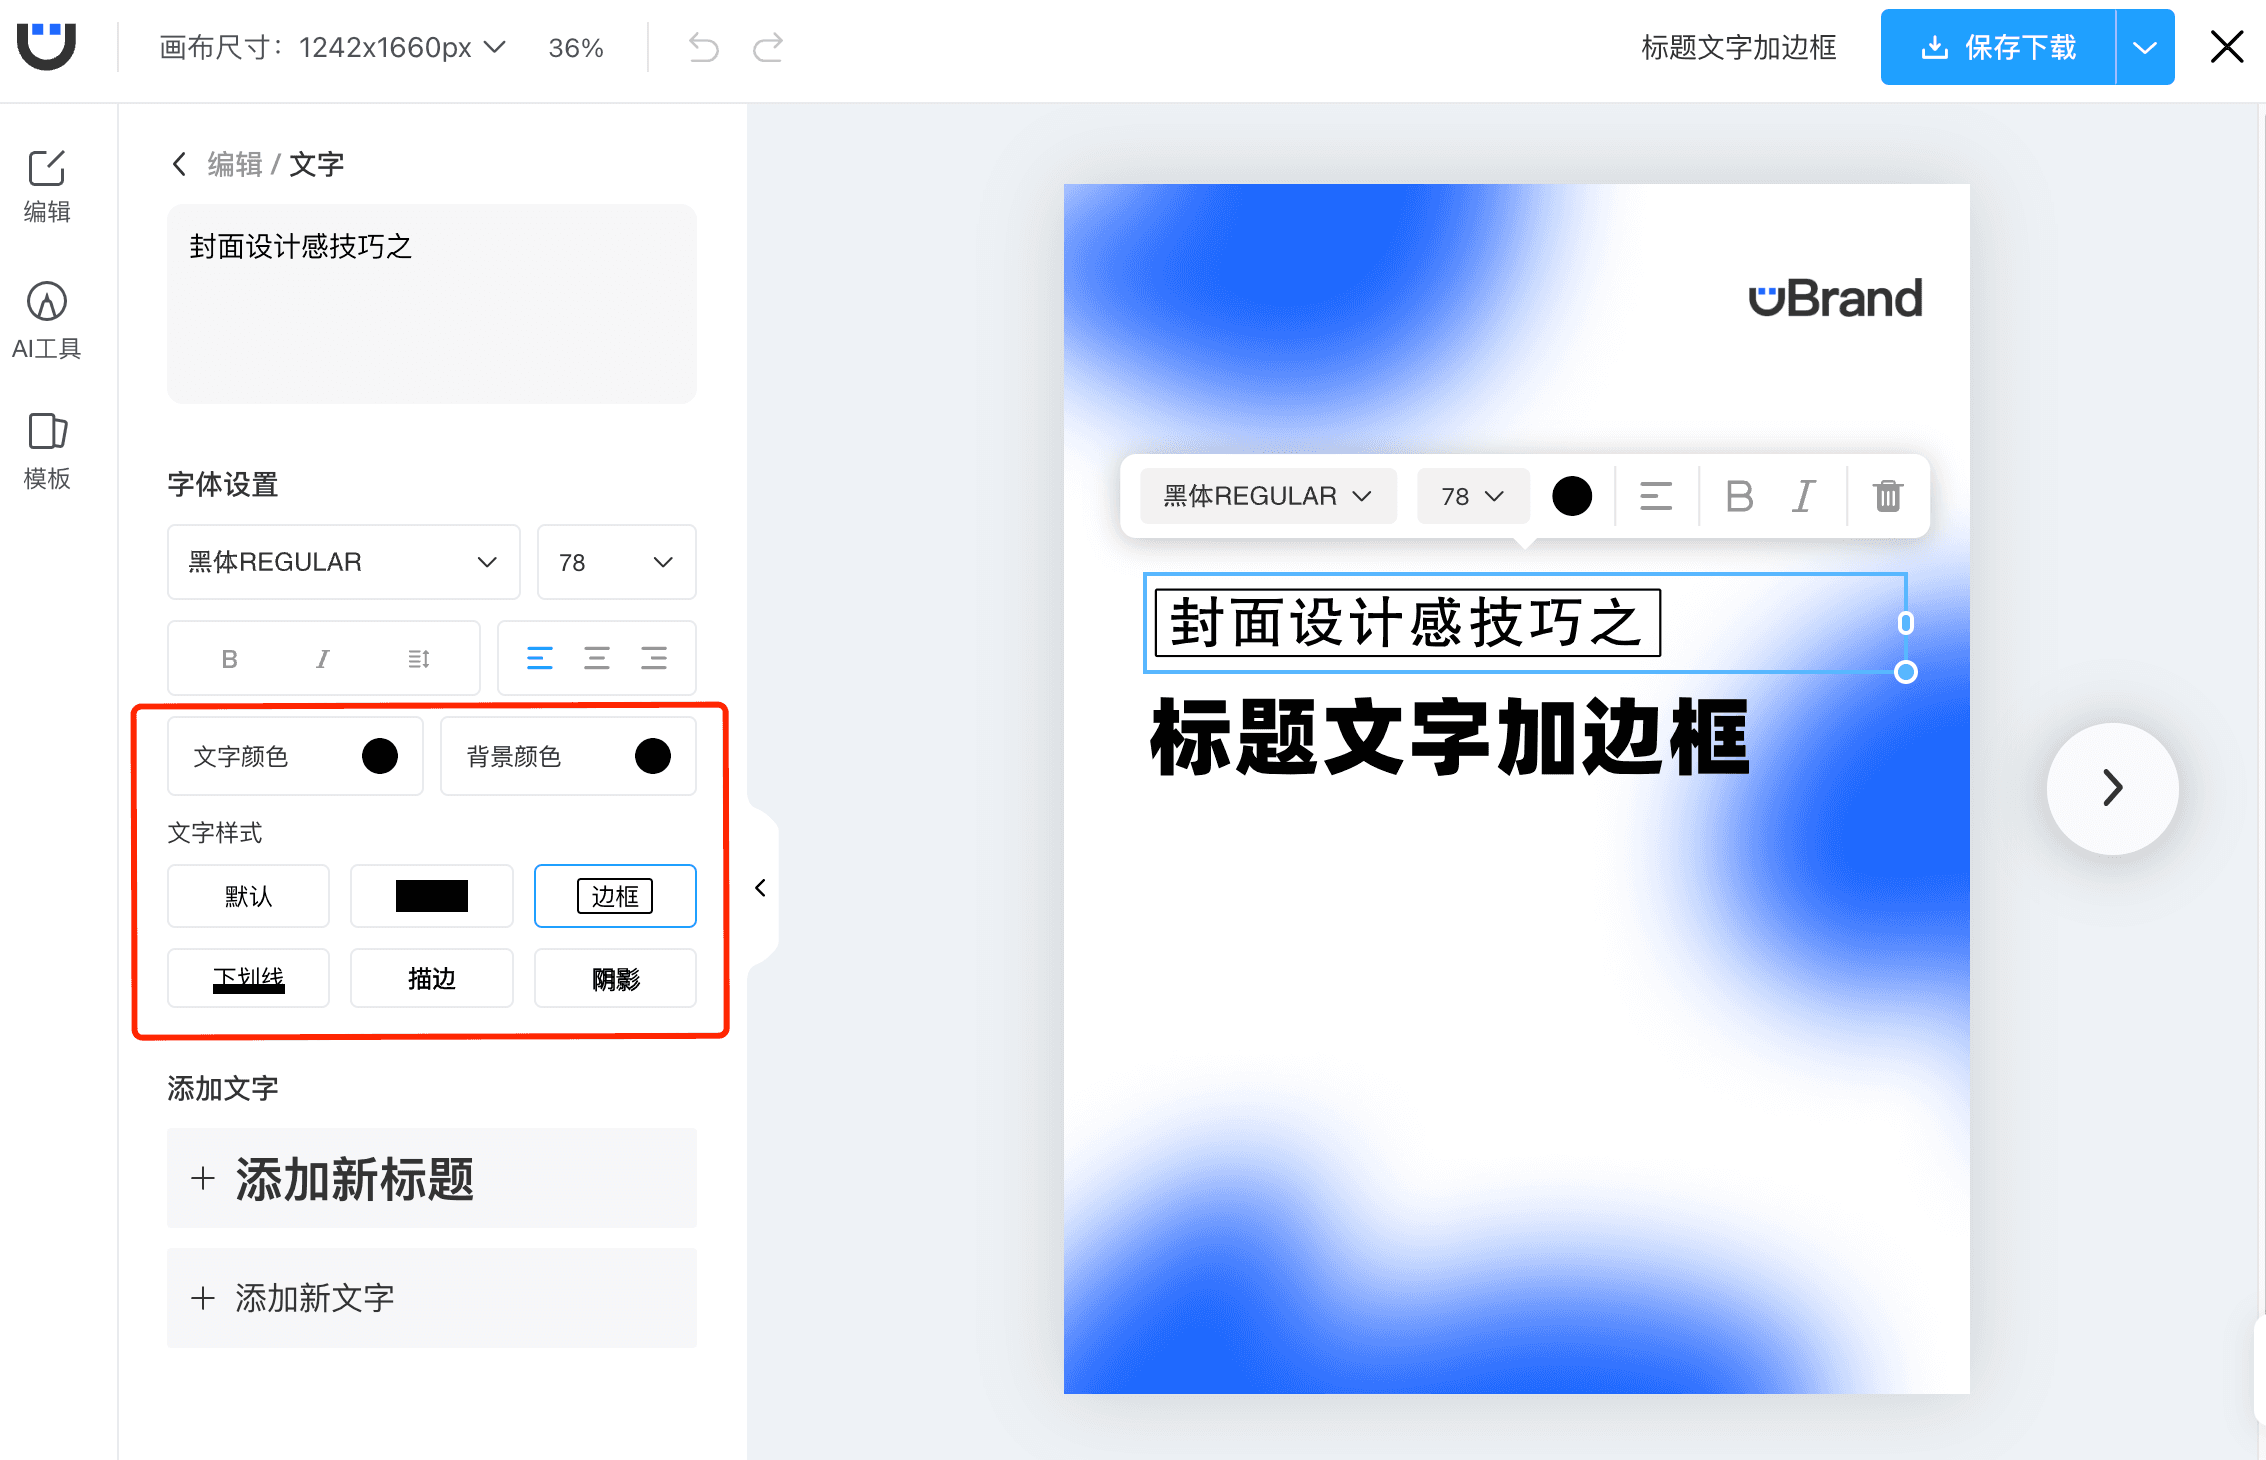This screenshot has width=2266, height=1460.
Task: Click the 标题文字加边框 document title
Action: 1739,47
